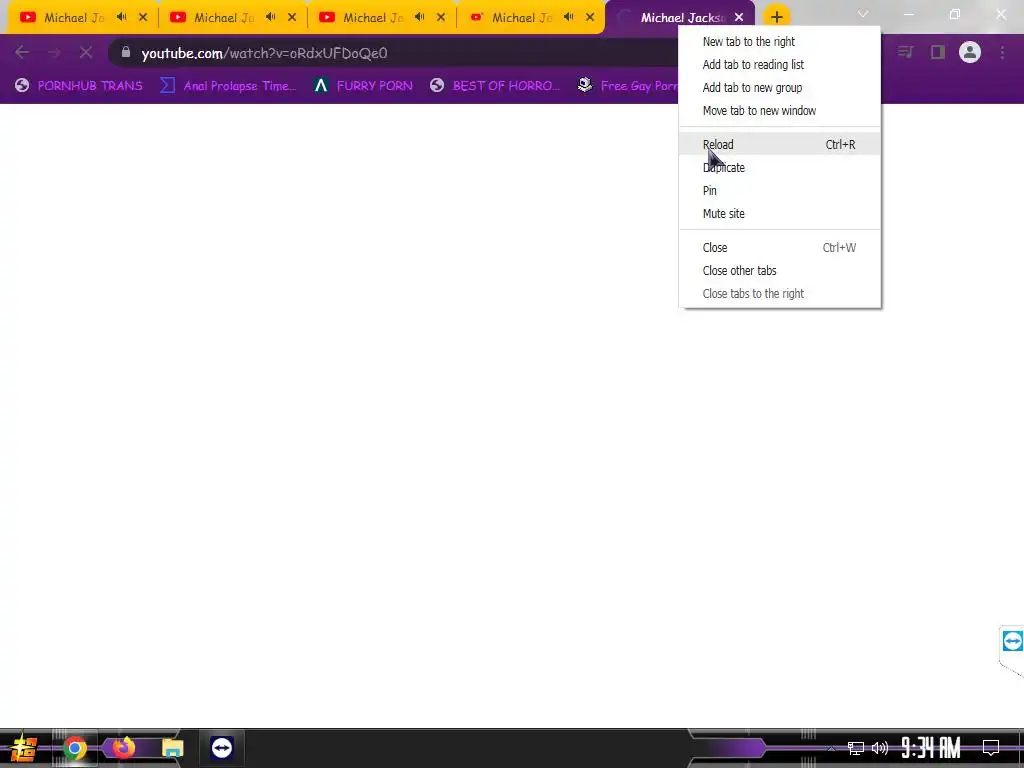Choose 'Add tab to new group'

[780, 88]
